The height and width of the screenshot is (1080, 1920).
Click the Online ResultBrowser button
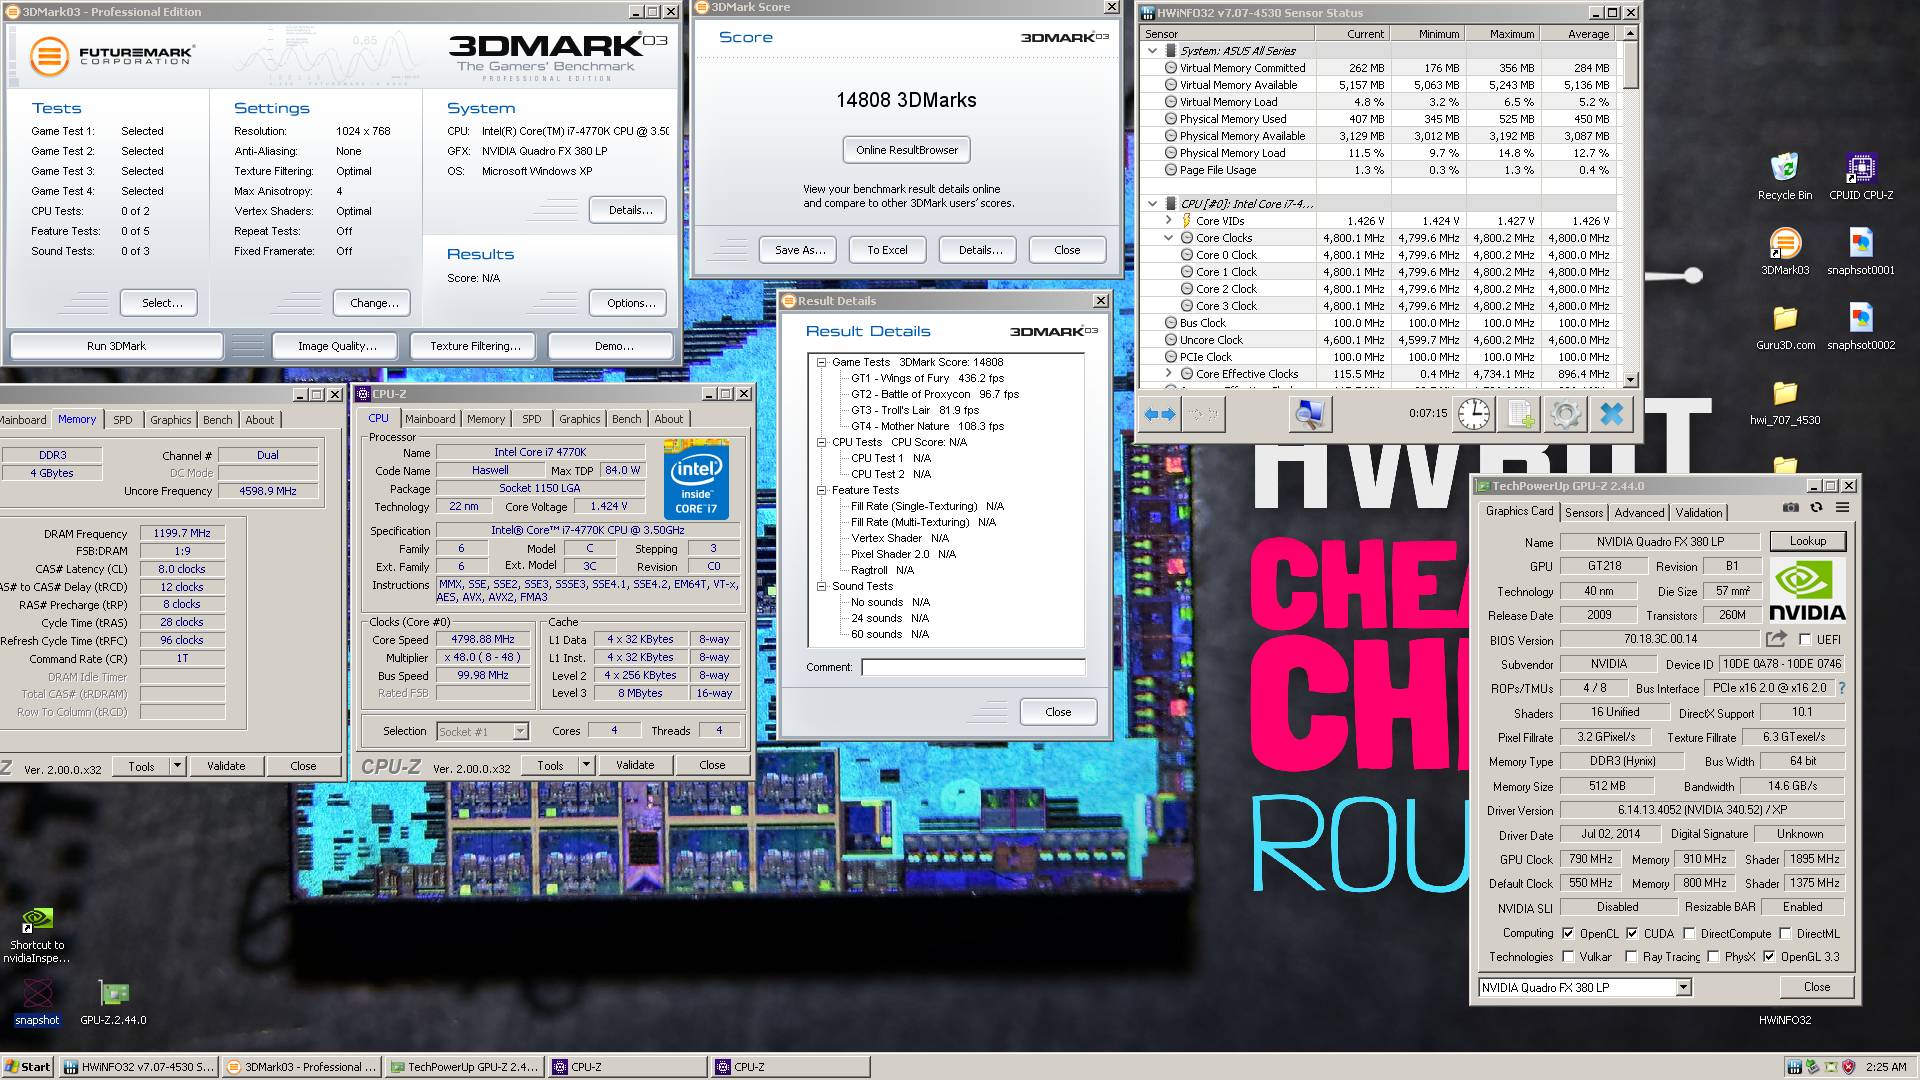906,150
